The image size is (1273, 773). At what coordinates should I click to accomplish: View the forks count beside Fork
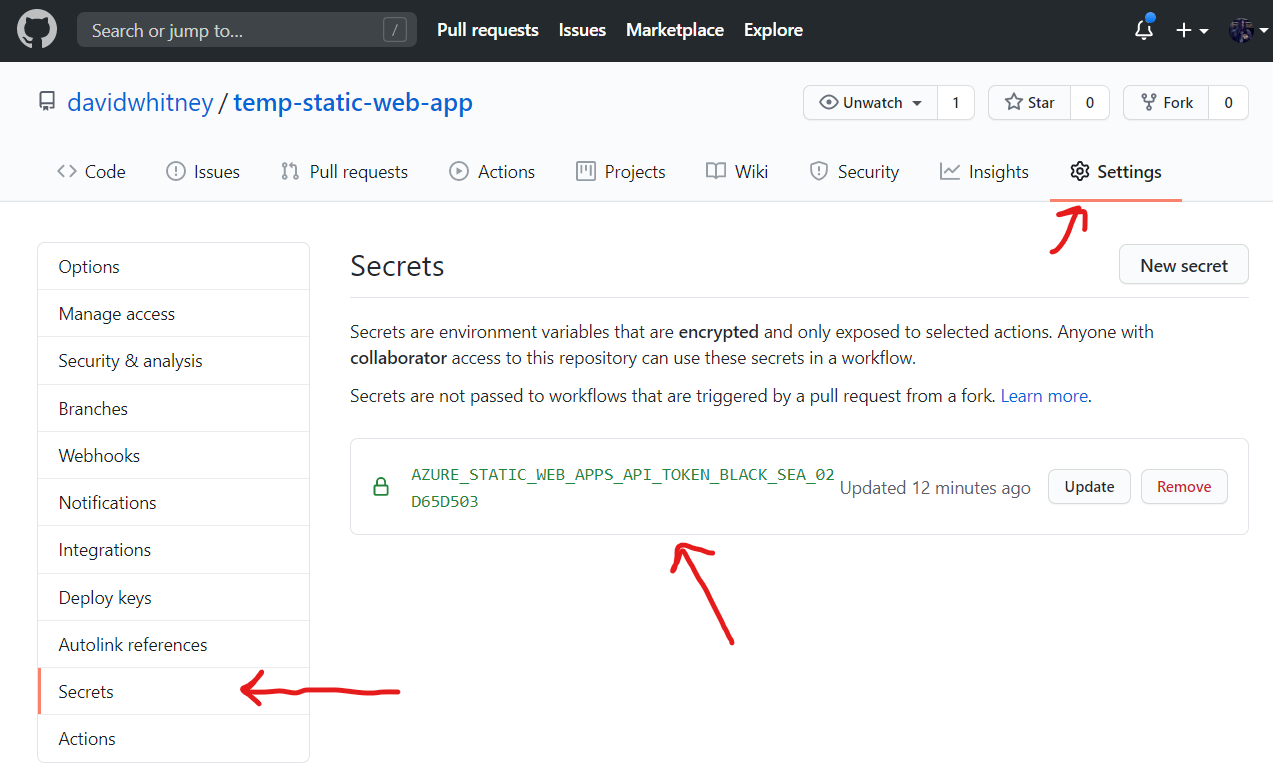(x=1228, y=102)
